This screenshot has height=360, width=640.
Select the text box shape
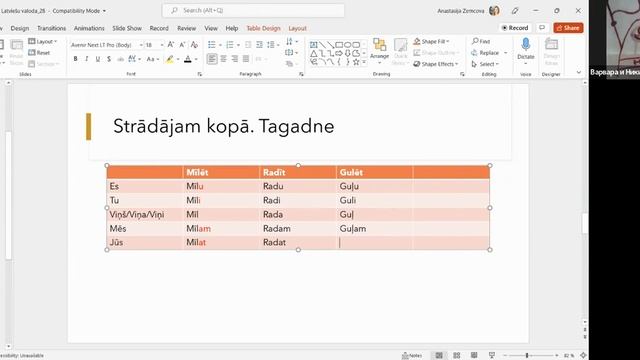click(x=313, y=44)
